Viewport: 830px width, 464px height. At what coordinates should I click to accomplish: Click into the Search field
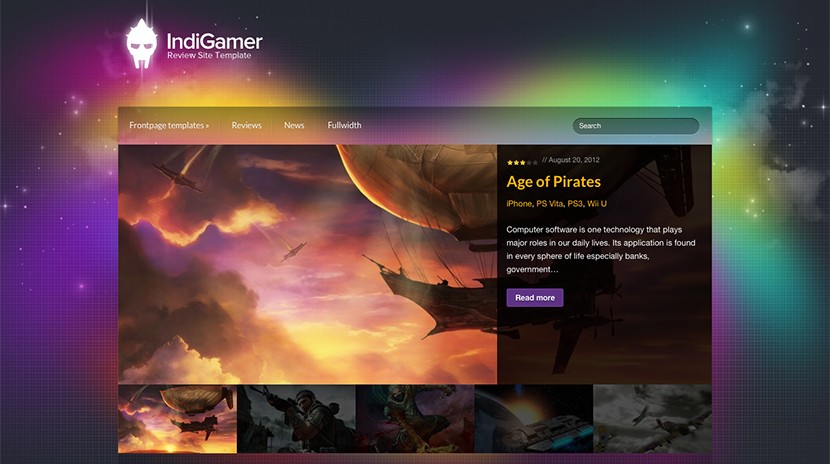(636, 126)
